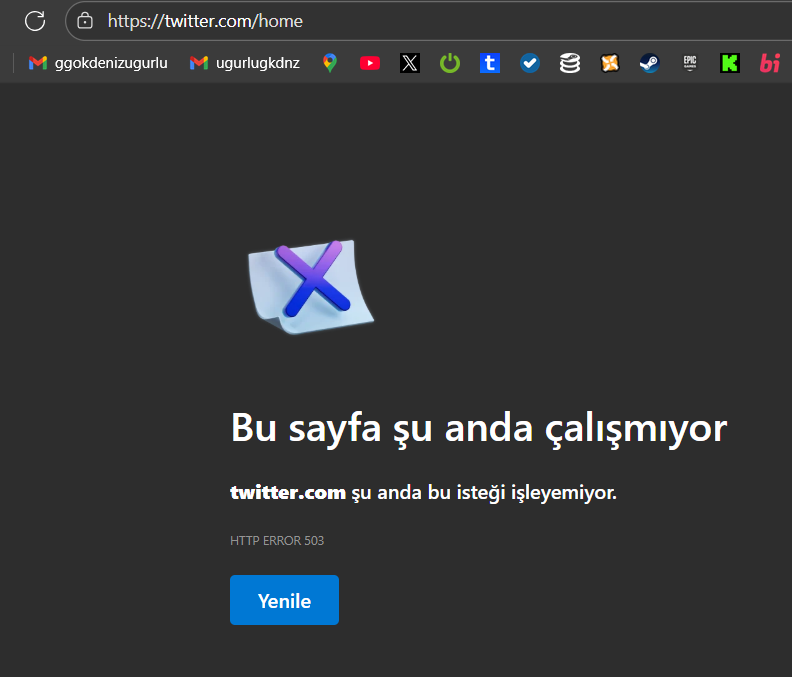Open the green power symbol bookmark
Screen dimensions: 792x677
(450, 63)
